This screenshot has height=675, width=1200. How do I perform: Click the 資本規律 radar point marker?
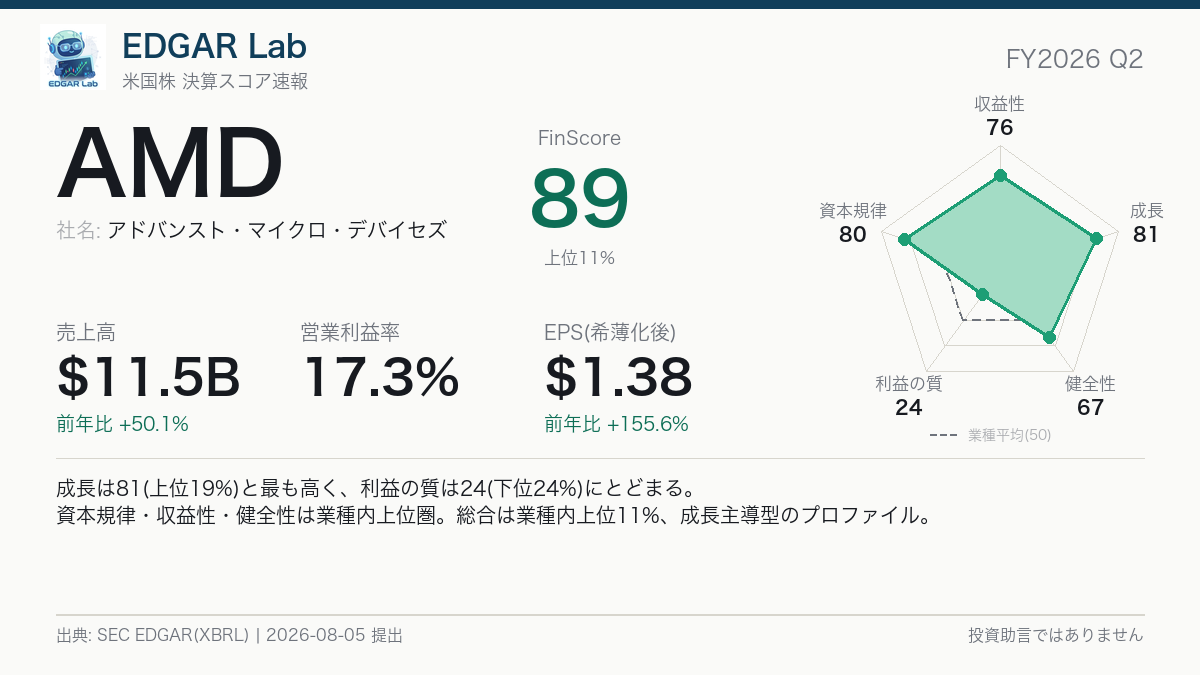tap(904, 240)
